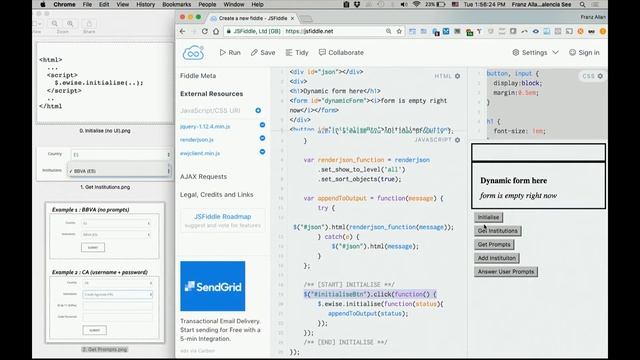Remove renderjson.js resource
The image size is (640, 360).
(x=262, y=138)
